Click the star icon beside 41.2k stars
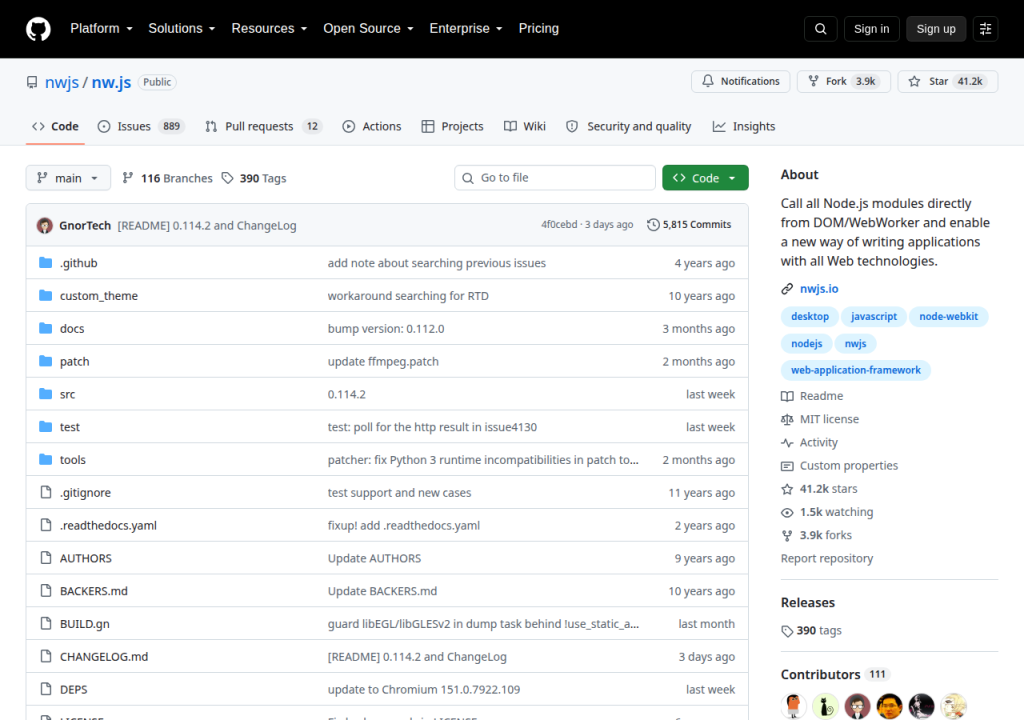This screenshot has height=720, width=1024. (x=787, y=489)
